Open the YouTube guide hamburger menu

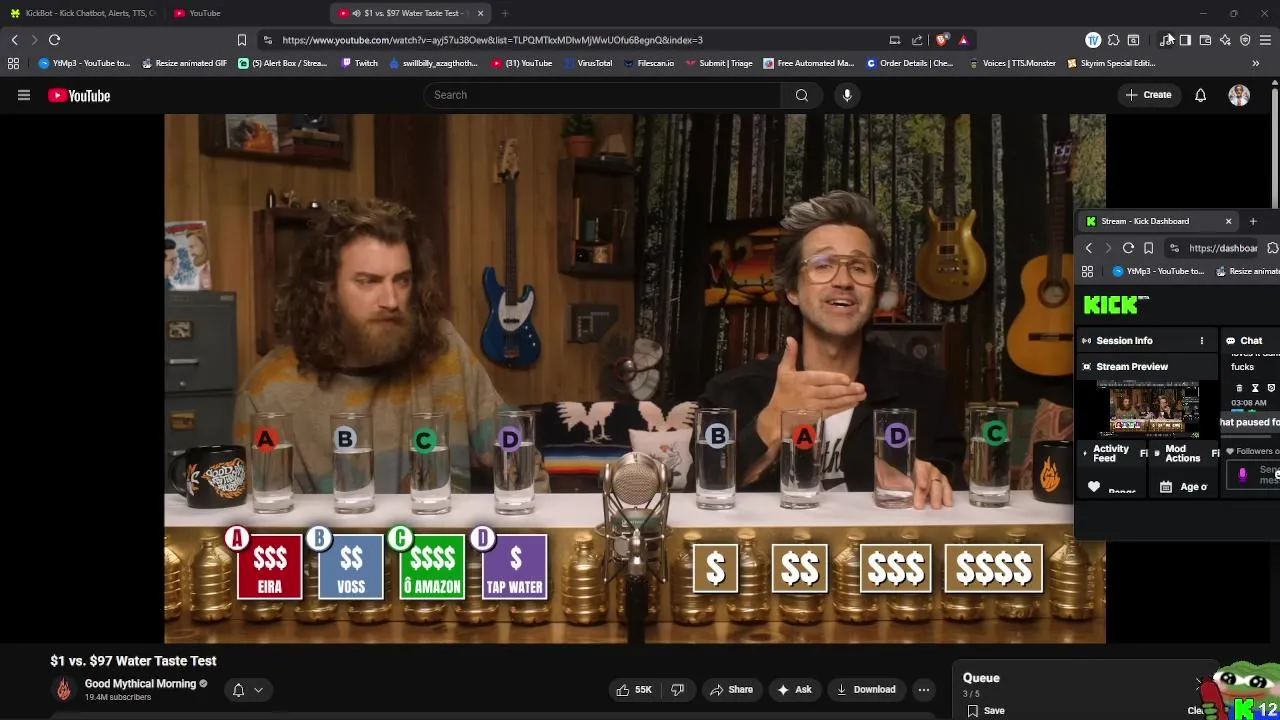24,95
